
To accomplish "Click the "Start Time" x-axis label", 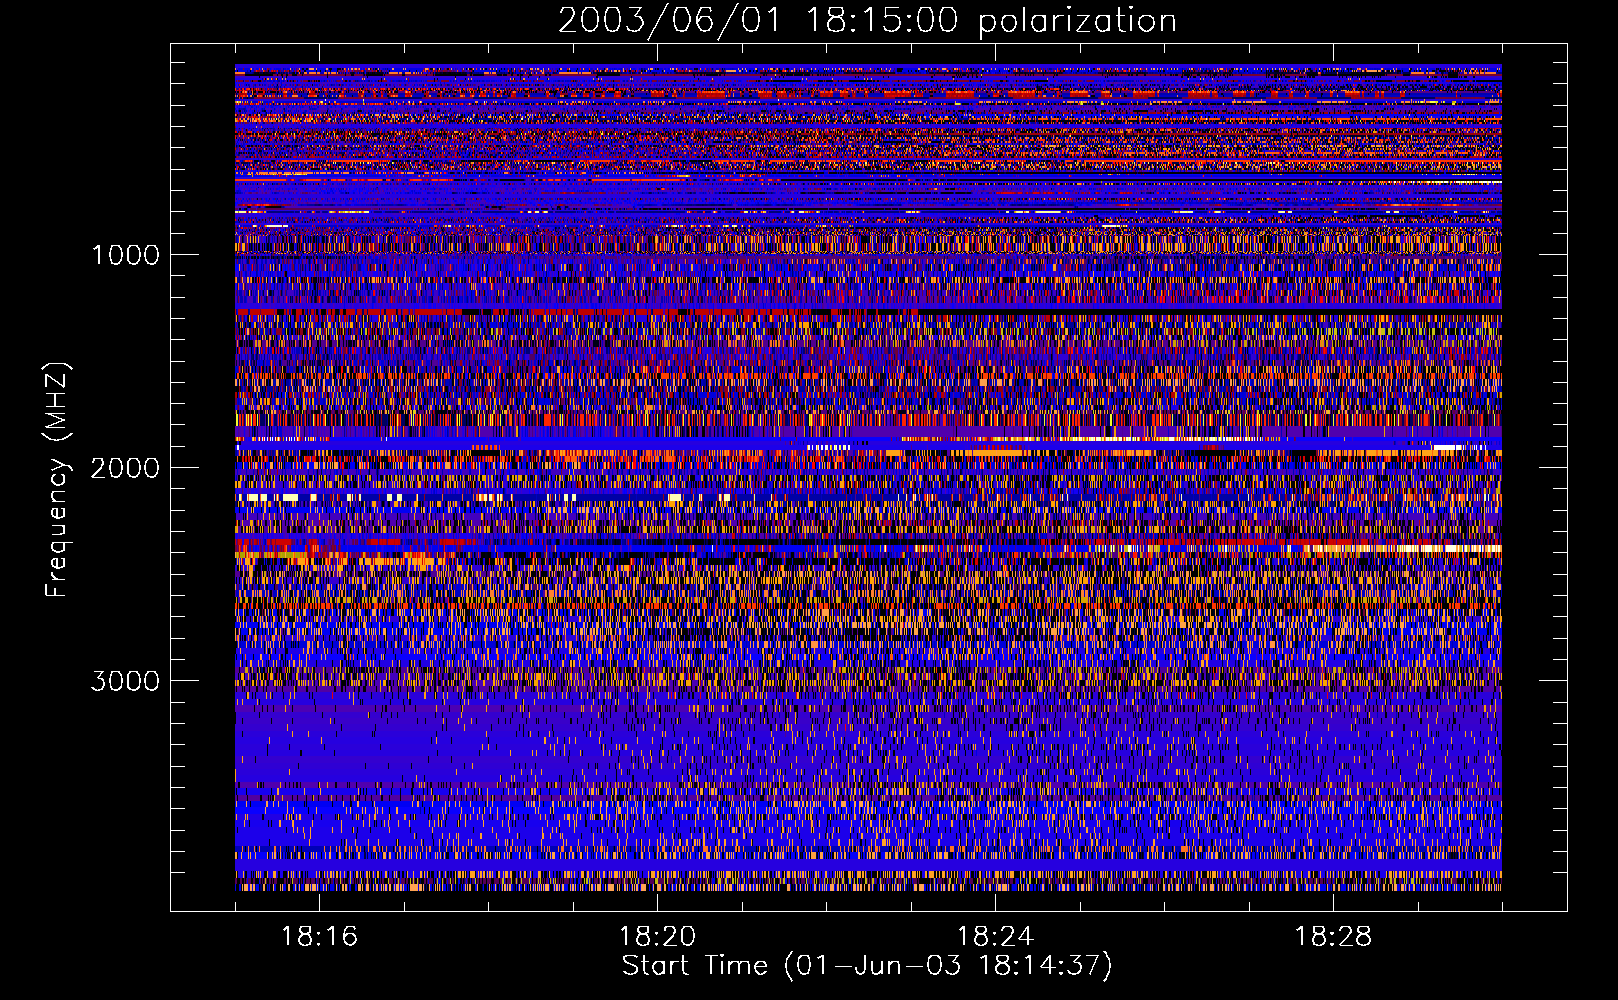I will [x=866, y=966].
